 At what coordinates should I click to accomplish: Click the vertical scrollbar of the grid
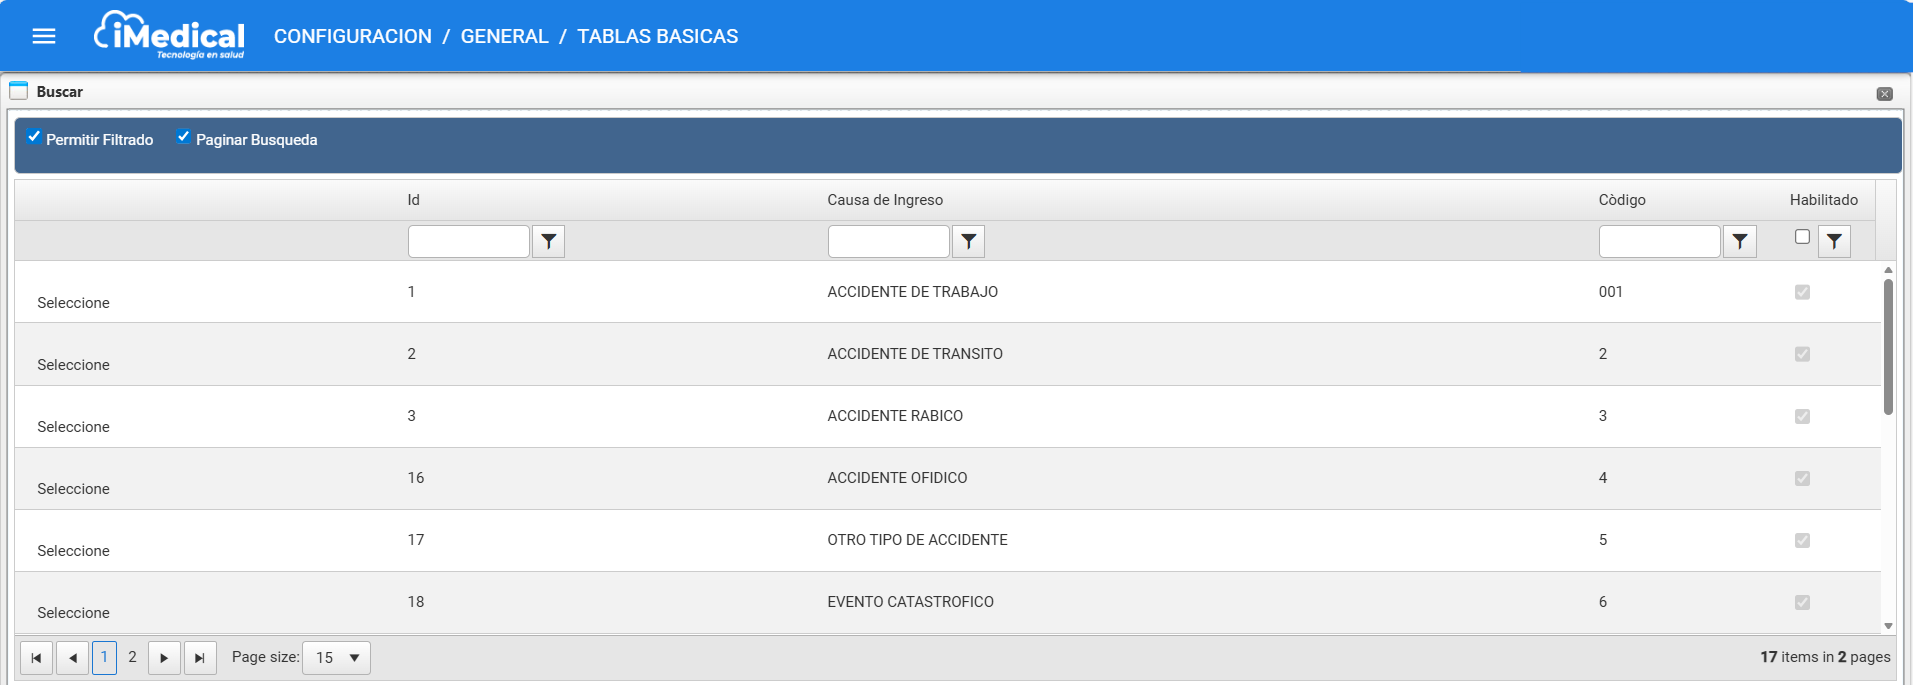[1888, 347]
